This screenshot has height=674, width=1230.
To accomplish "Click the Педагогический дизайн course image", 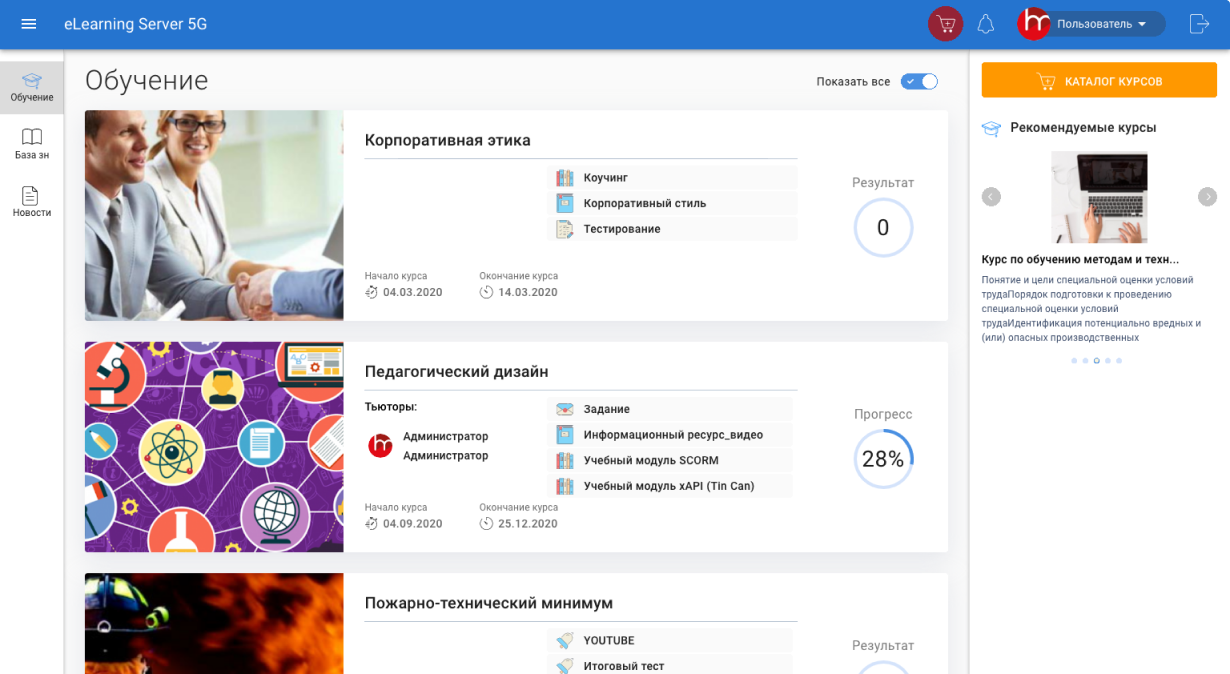I will pos(214,447).
